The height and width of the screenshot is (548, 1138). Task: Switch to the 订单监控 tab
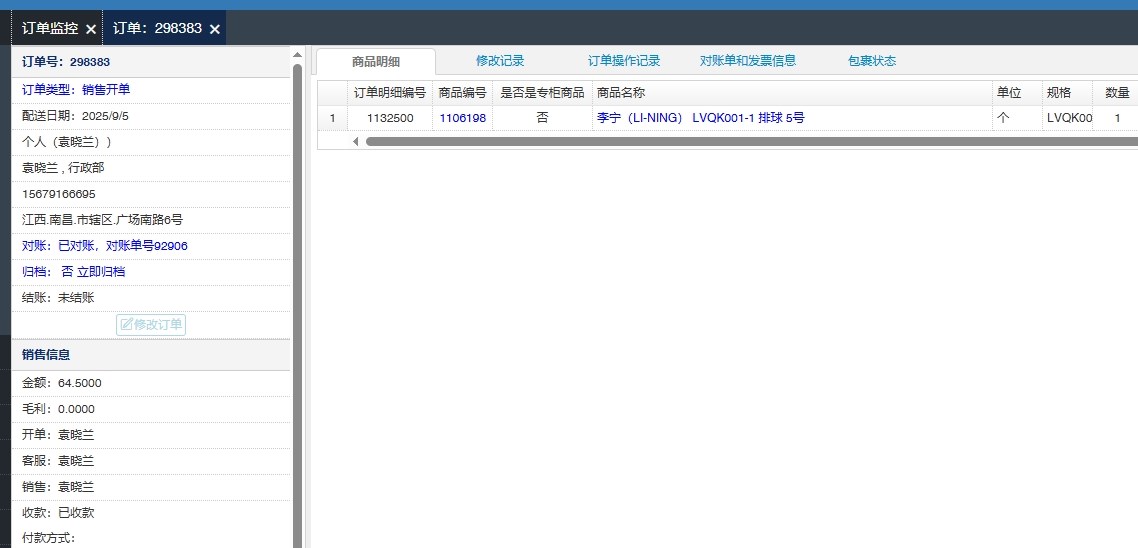point(50,29)
